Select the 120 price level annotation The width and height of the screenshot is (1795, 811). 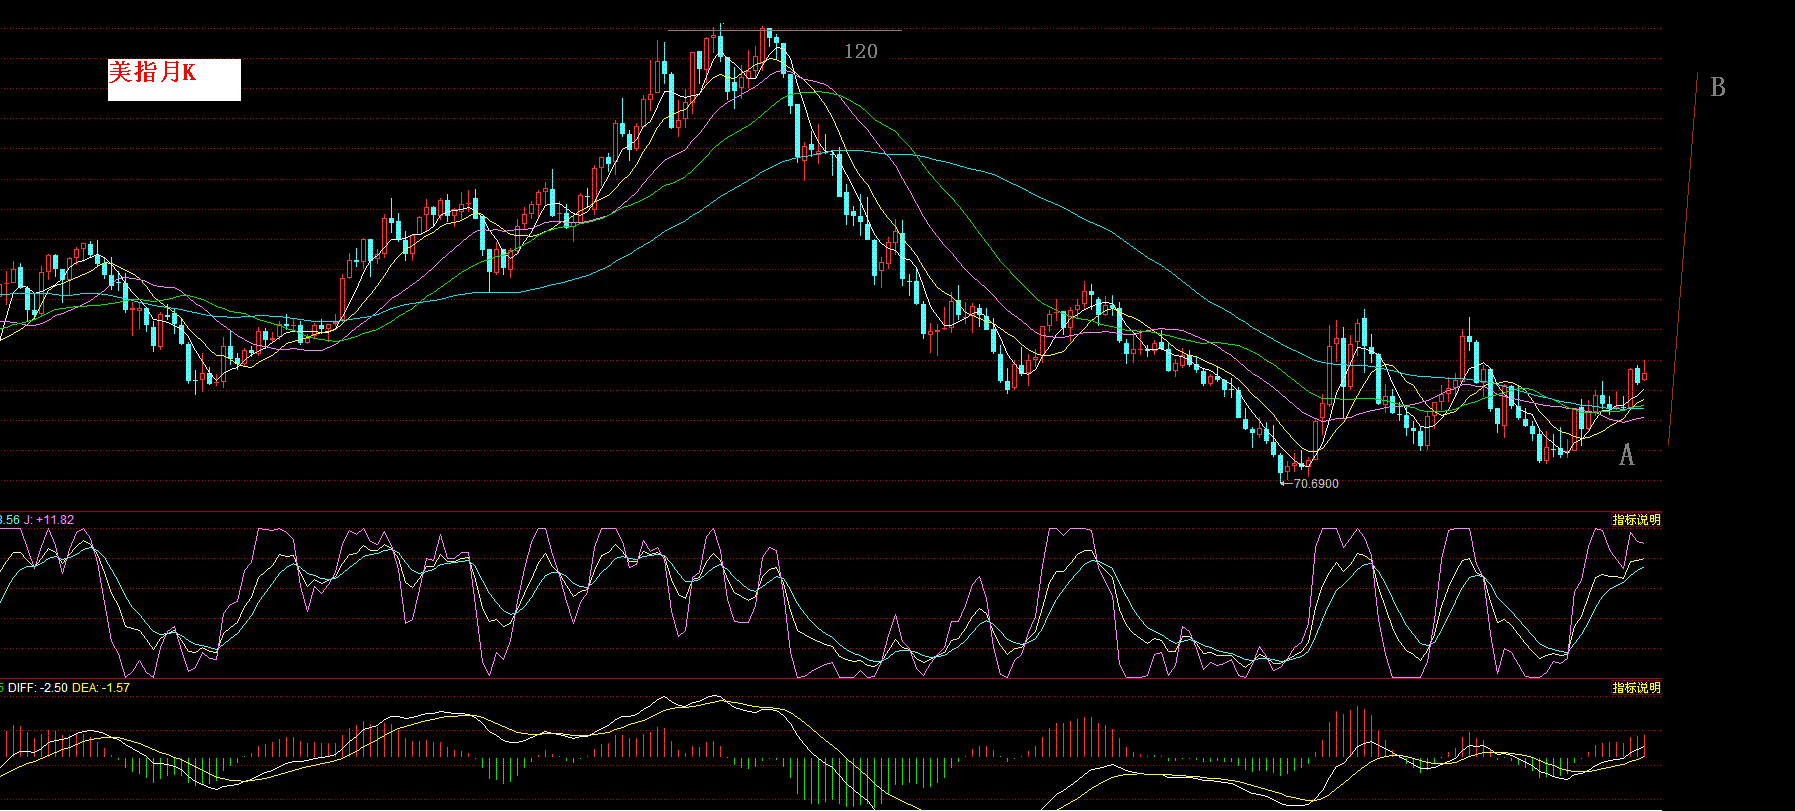pyautogui.click(x=860, y=52)
